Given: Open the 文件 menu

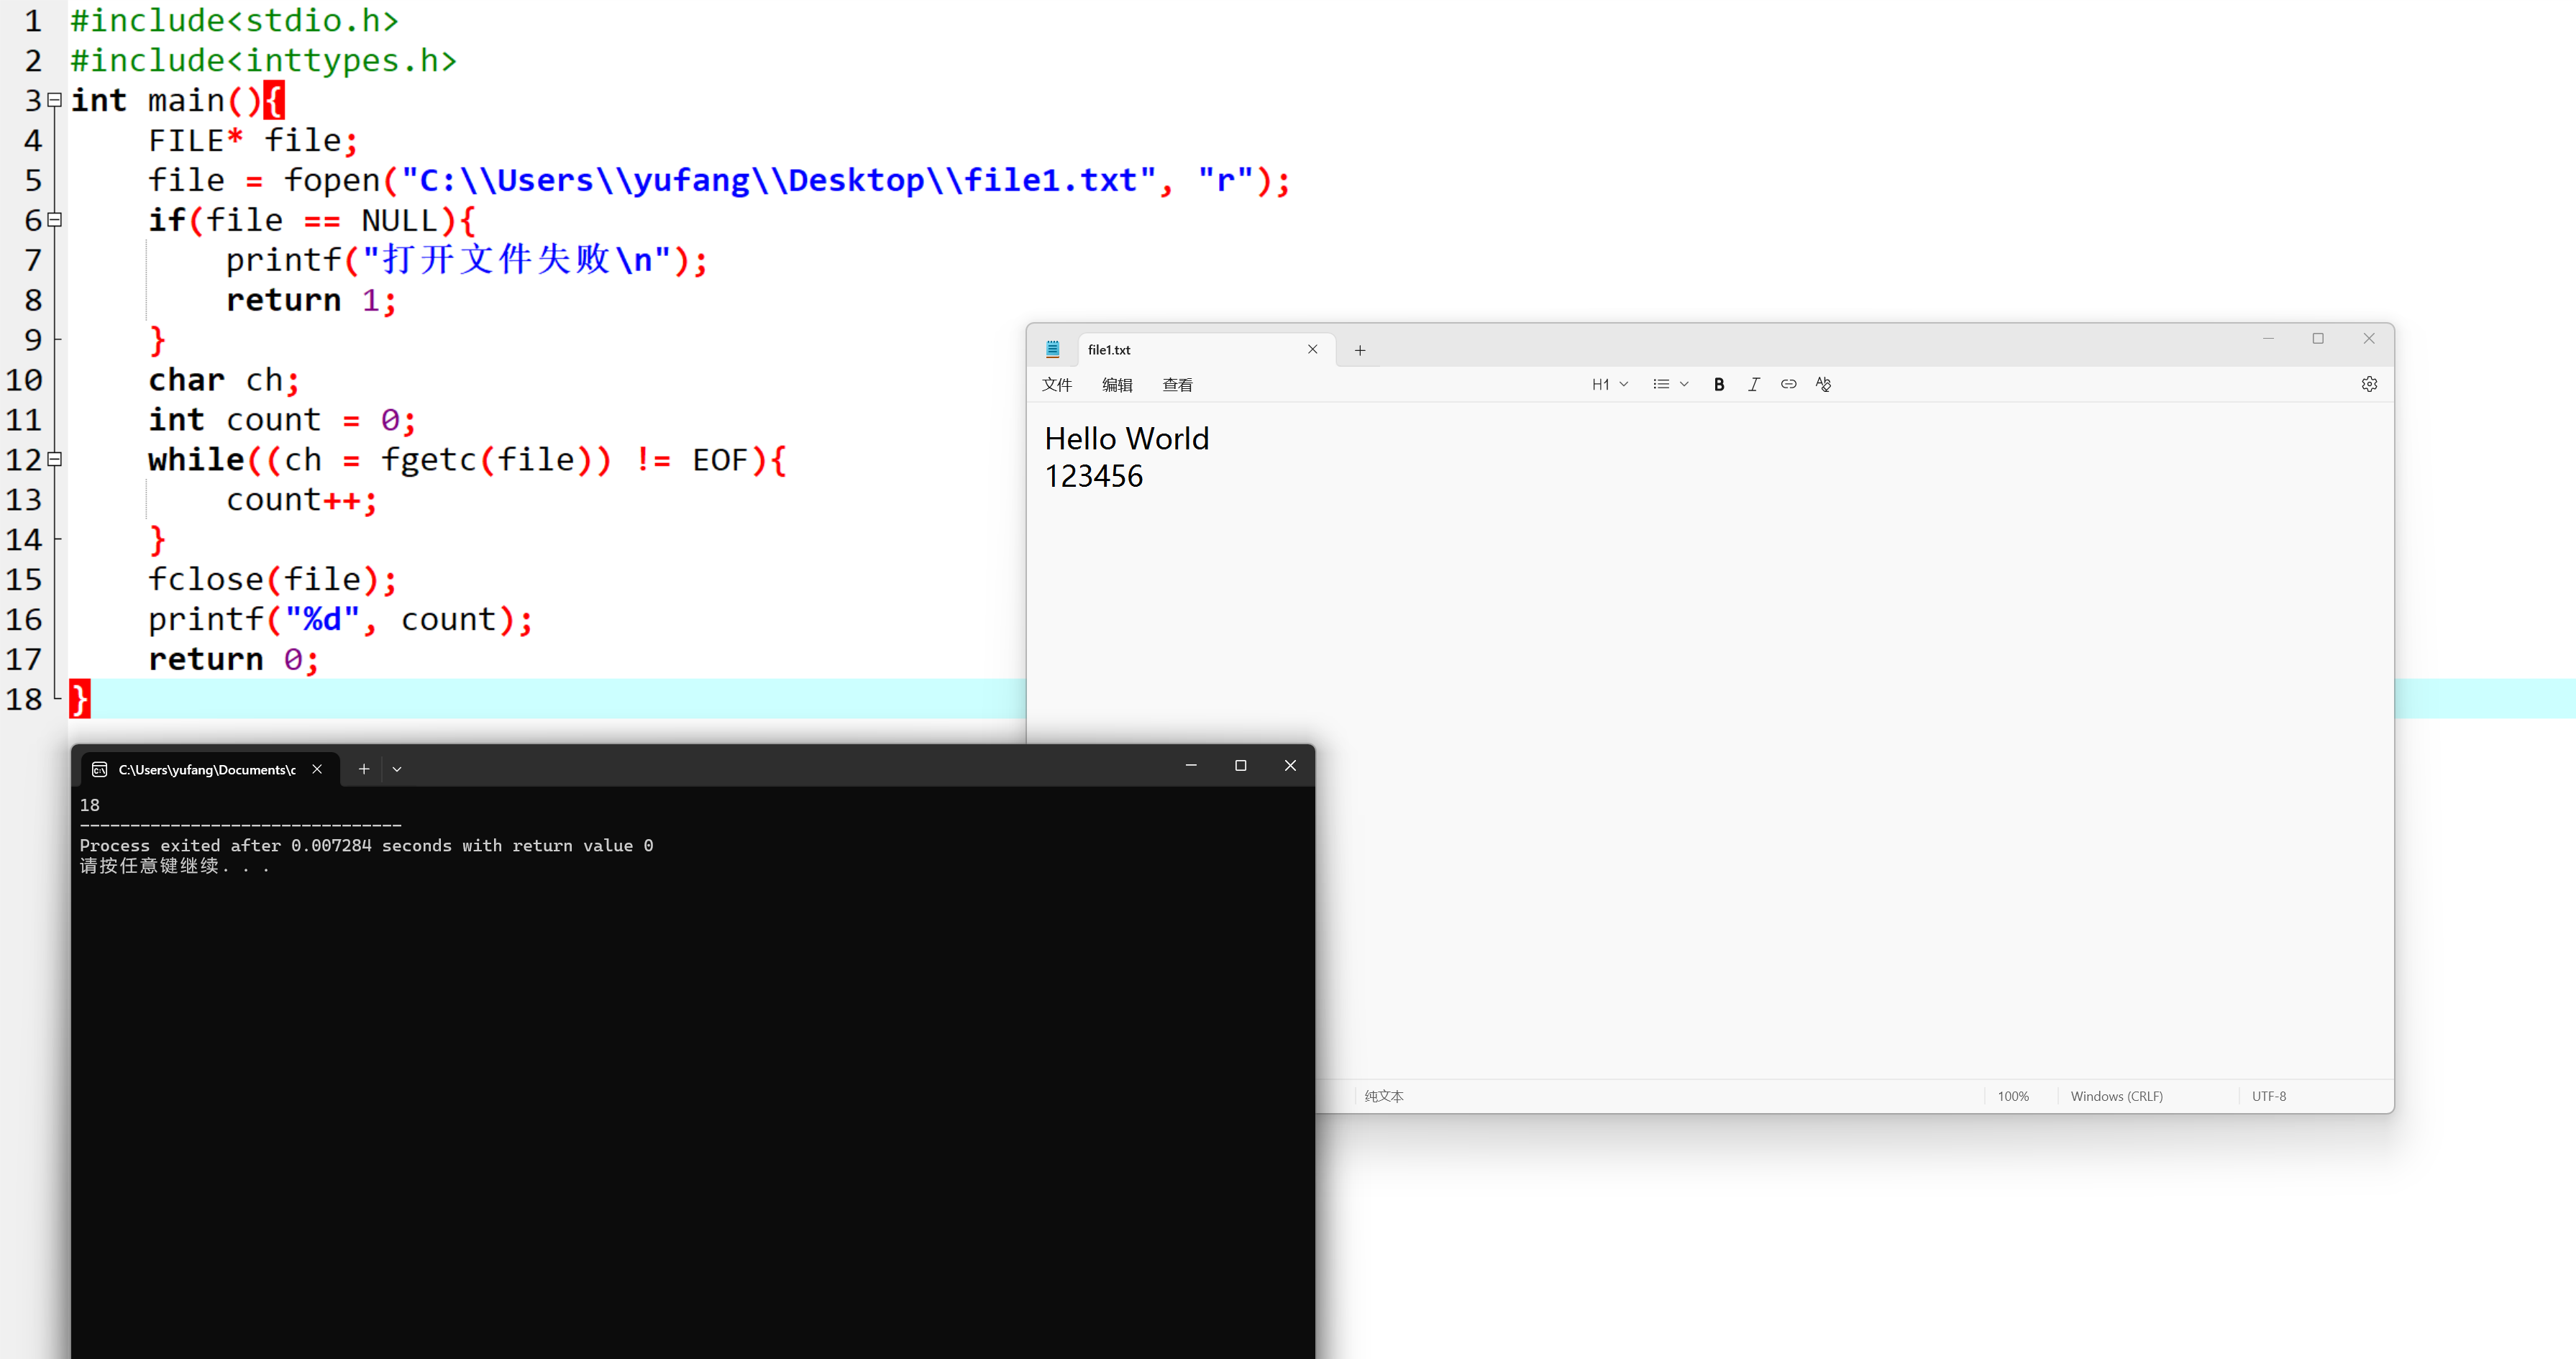Looking at the screenshot, I should (x=1056, y=385).
